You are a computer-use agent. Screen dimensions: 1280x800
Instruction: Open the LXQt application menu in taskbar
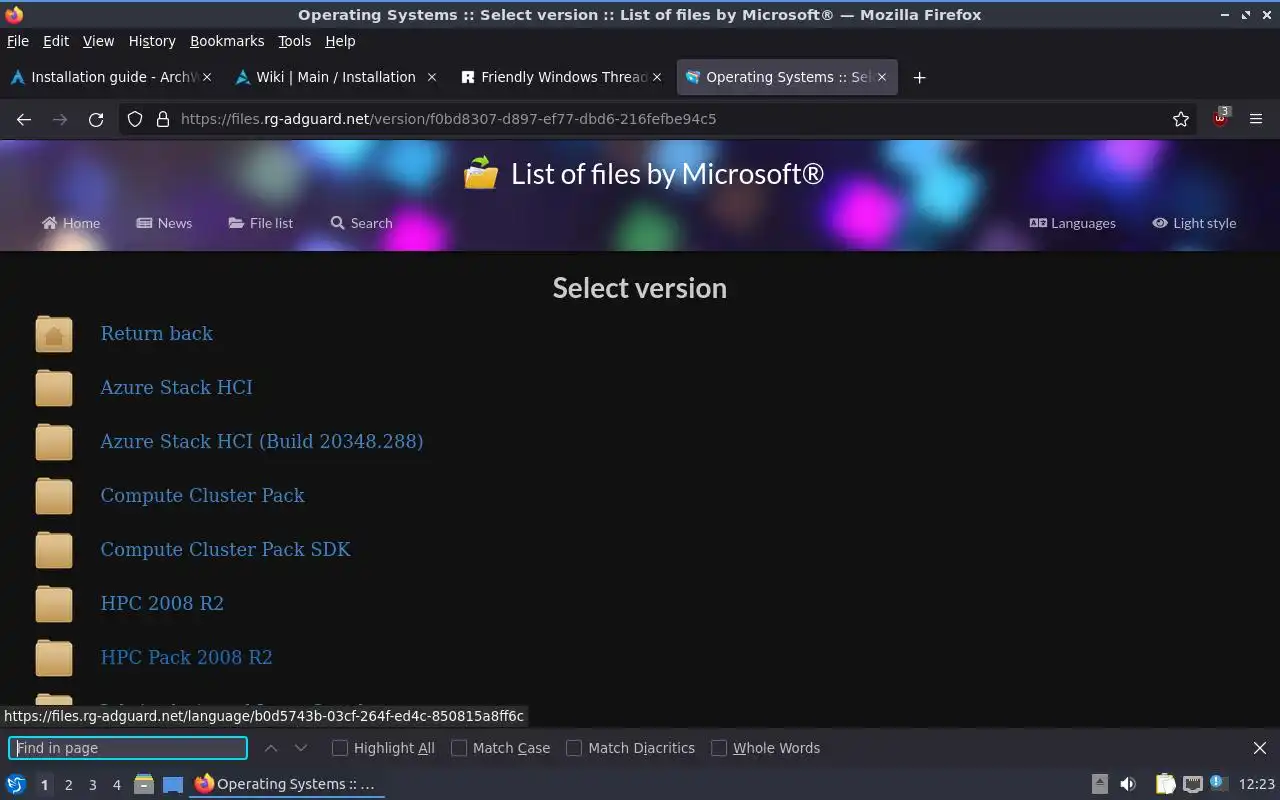16,784
